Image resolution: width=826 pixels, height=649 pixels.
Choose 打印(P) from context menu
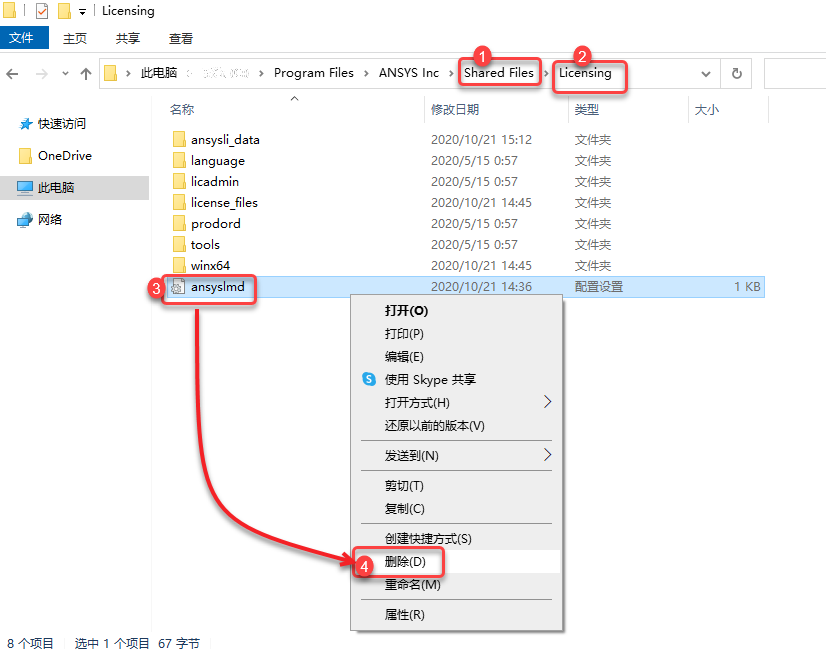coord(456,333)
